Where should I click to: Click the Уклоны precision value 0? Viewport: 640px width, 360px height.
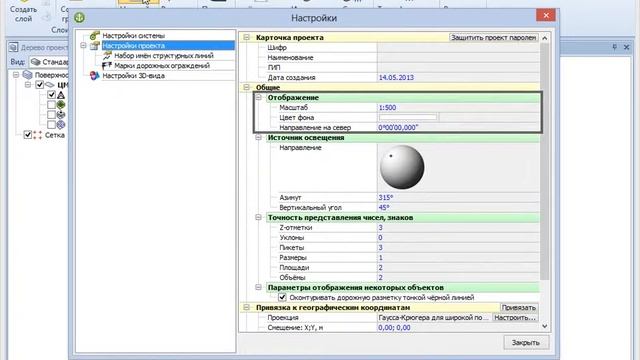tap(380, 238)
